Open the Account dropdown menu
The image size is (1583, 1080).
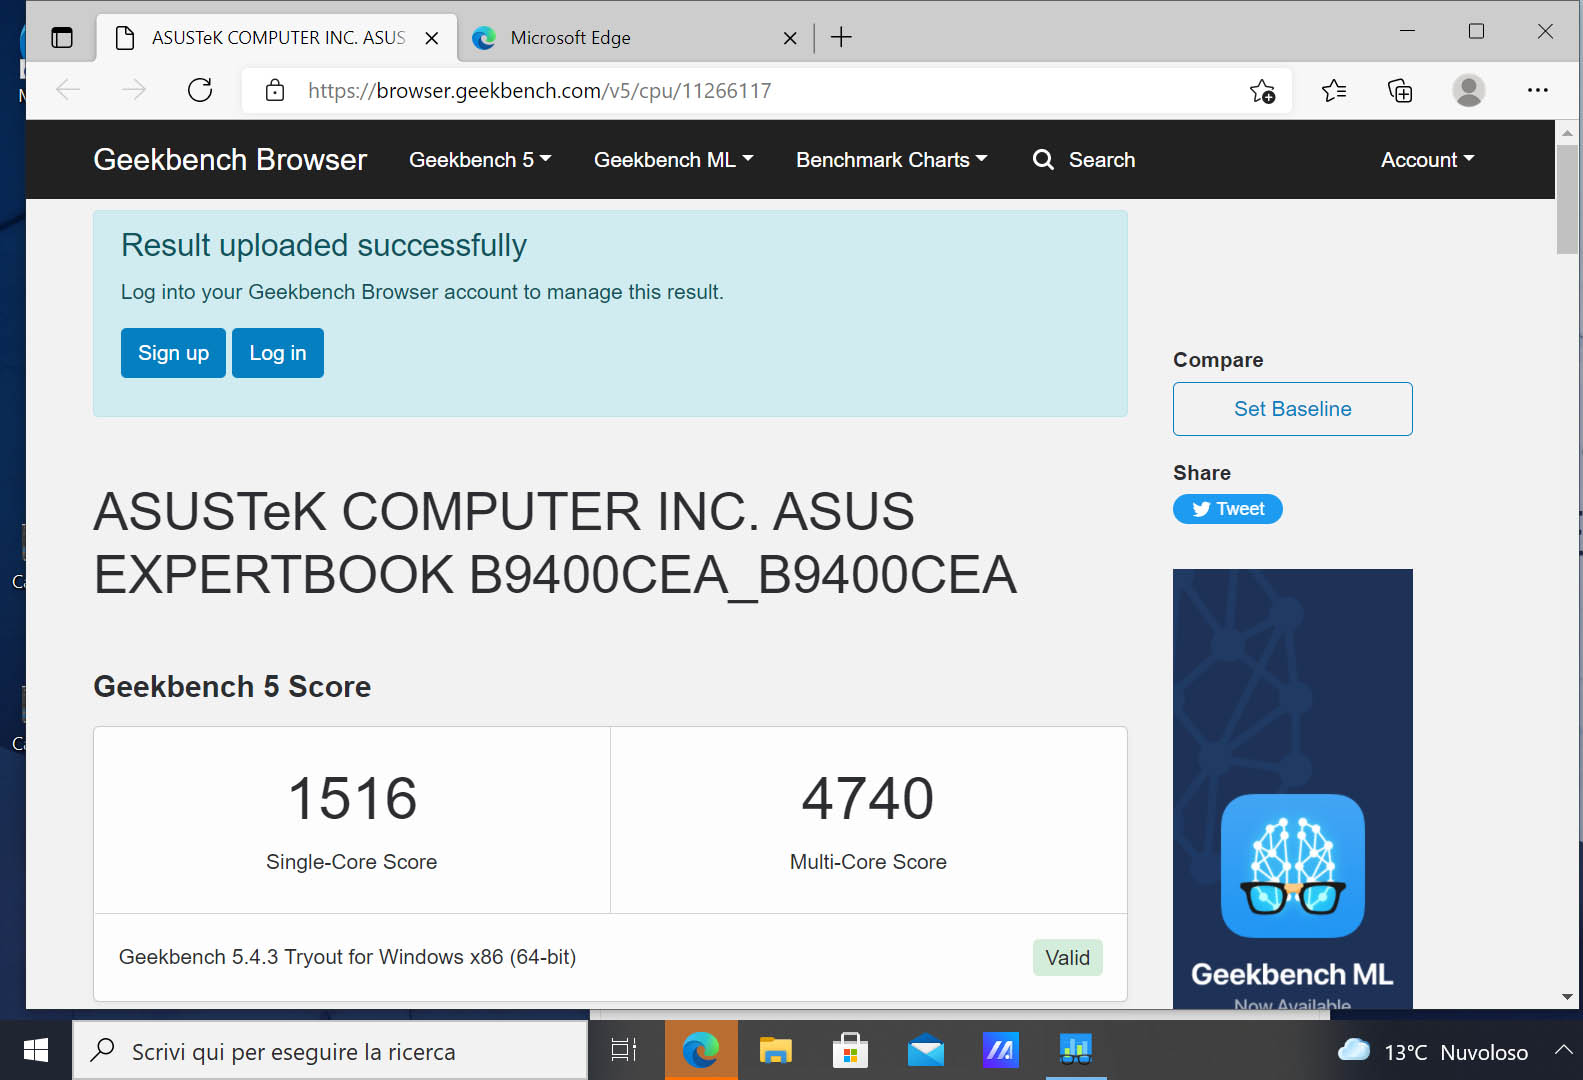1428,160
